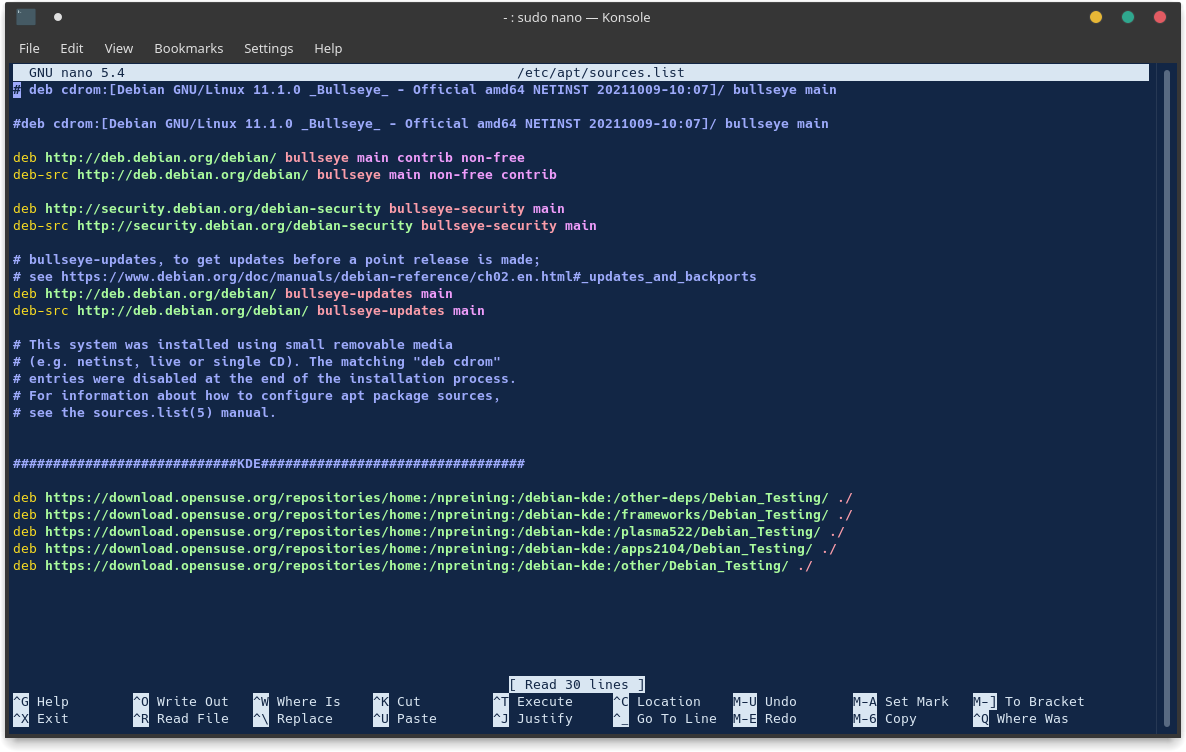Screen dimensions: 1186x752
Task: Click 'bullseye-updates main' on the deb-src line
Action: [x=401, y=311]
